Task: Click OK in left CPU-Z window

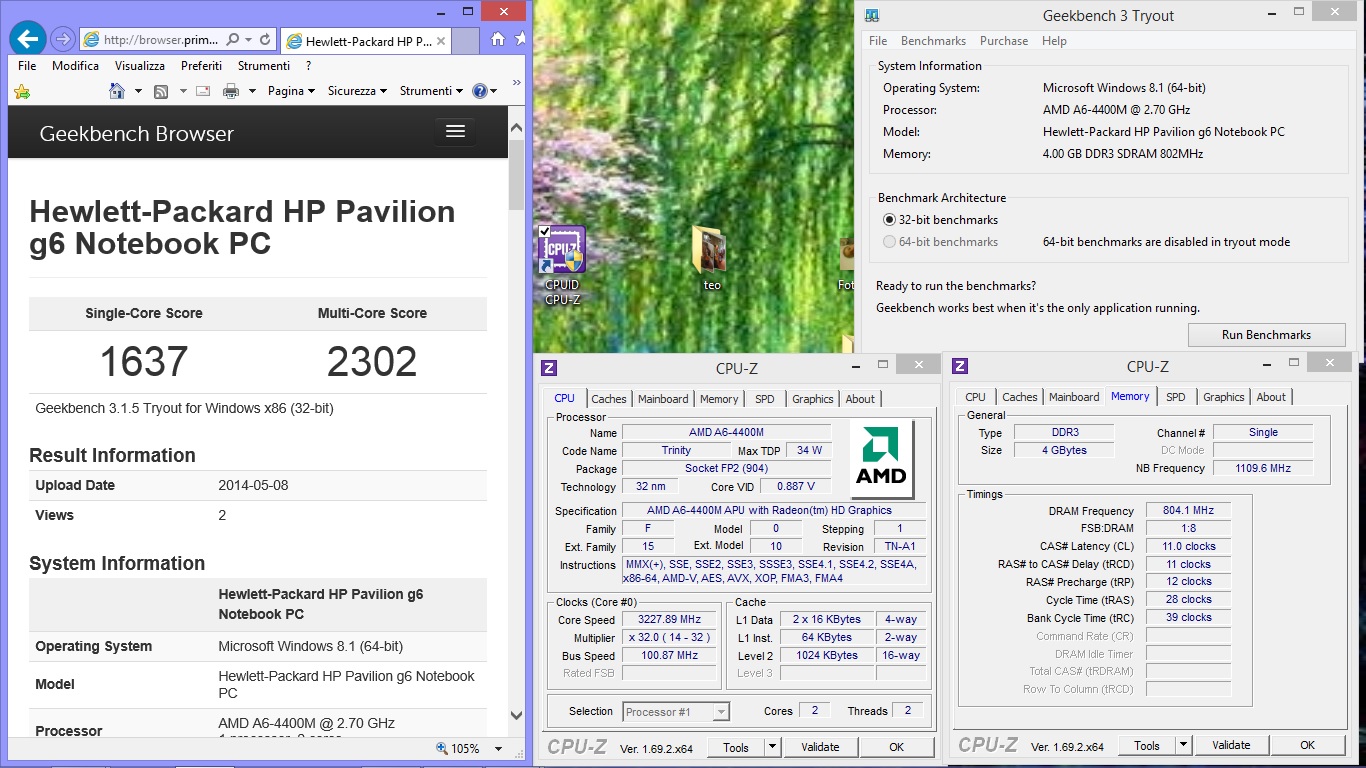Action: point(897,747)
